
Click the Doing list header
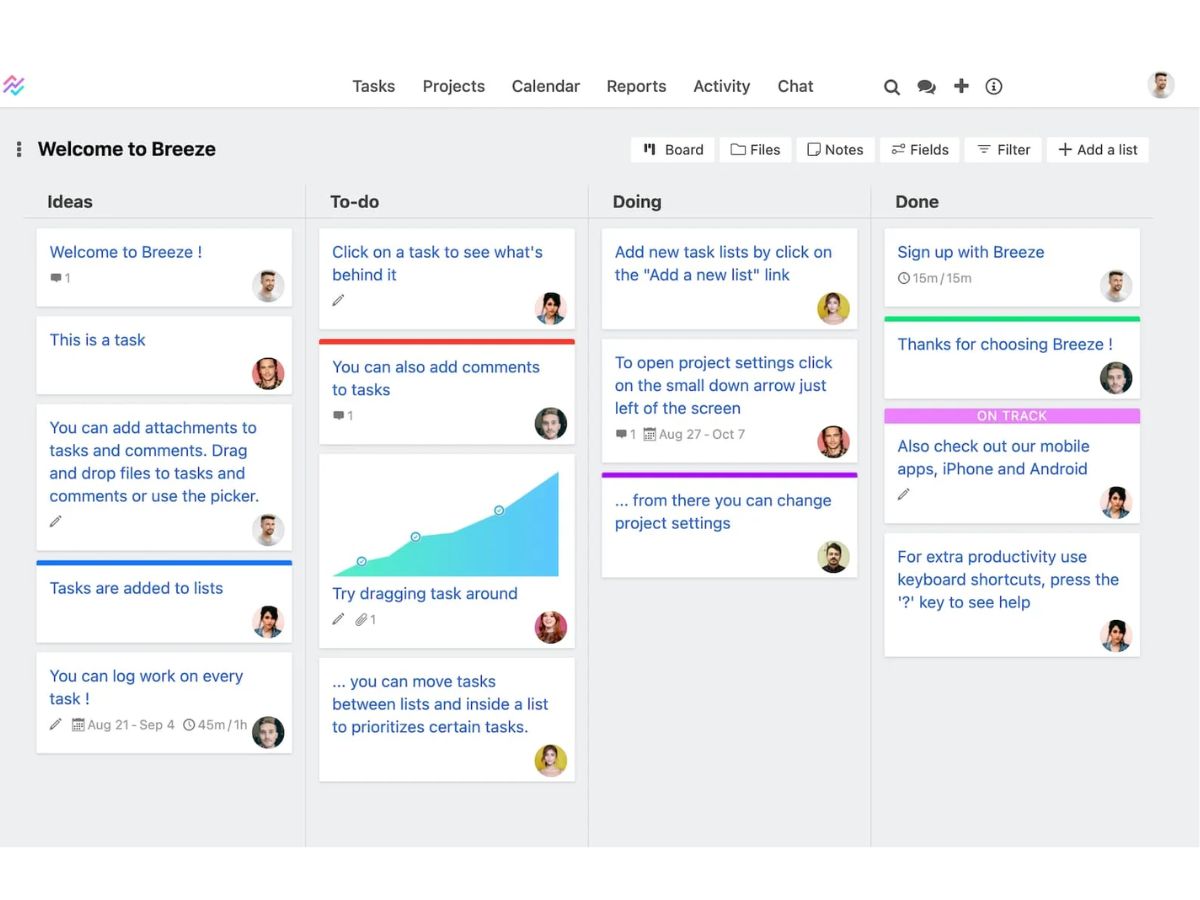(x=637, y=202)
